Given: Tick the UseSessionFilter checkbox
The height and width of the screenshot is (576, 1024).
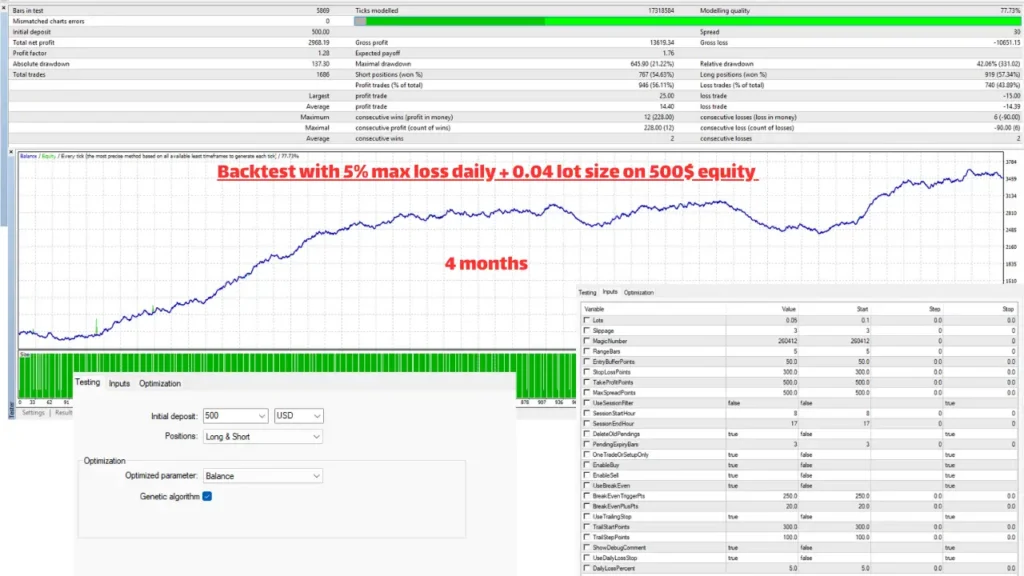Looking at the screenshot, I should tap(587, 403).
